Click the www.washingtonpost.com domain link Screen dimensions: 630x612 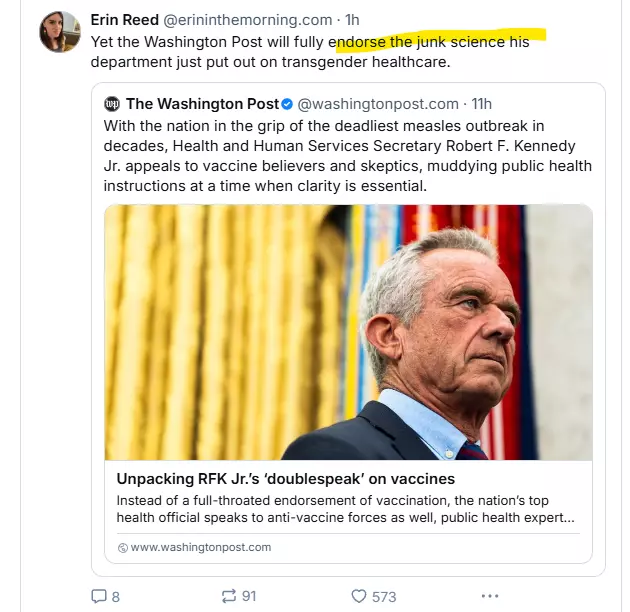coord(200,548)
